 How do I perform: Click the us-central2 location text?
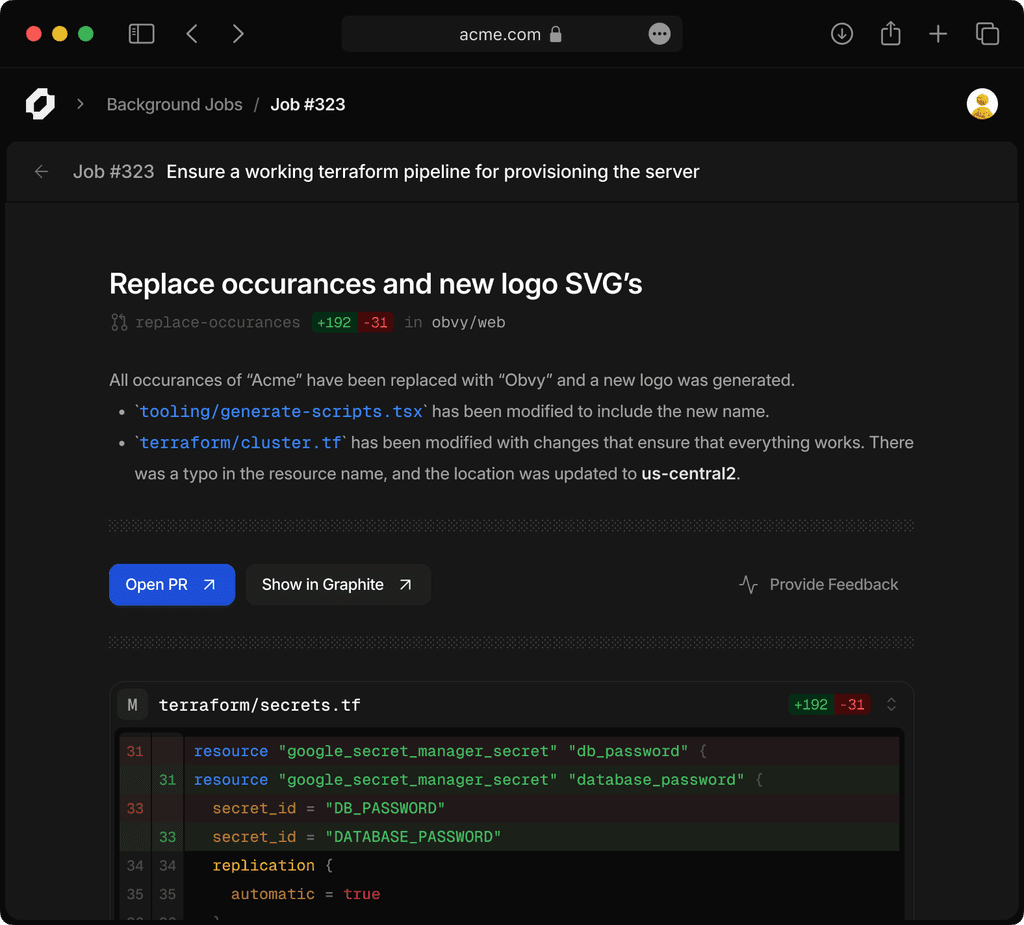click(688, 474)
